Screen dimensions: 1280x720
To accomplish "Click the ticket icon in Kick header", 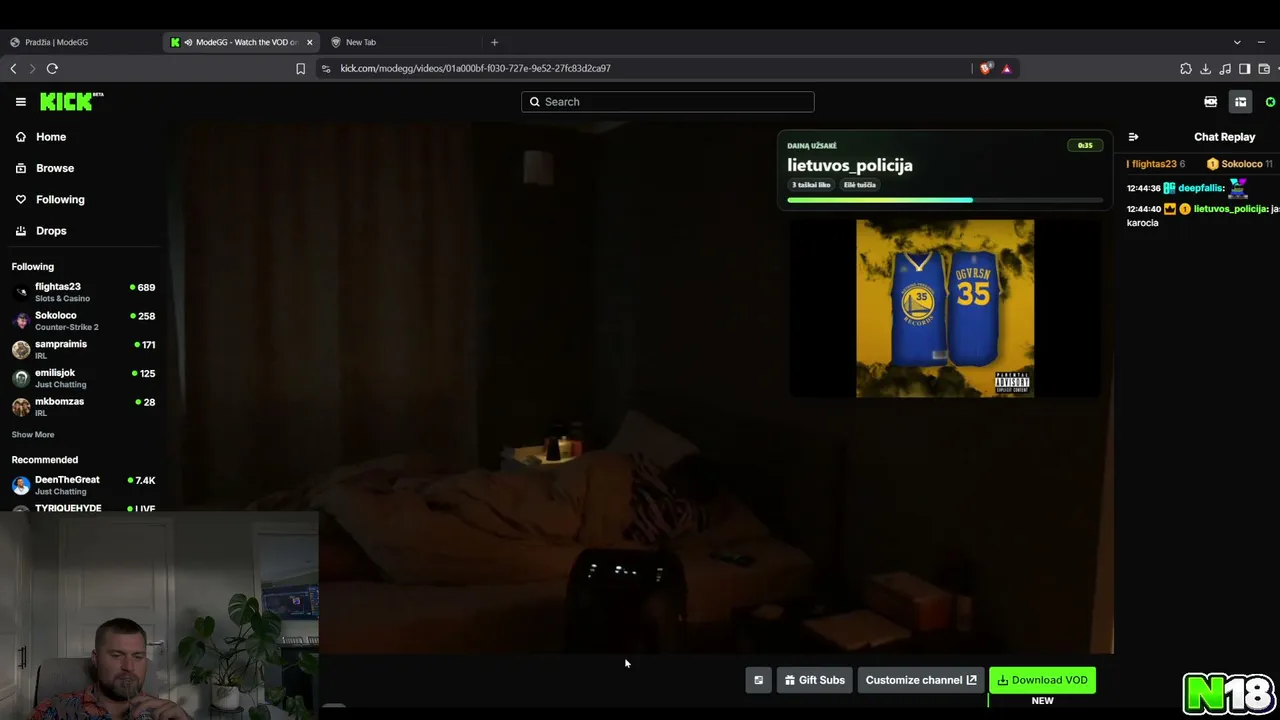I will (1210, 102).
